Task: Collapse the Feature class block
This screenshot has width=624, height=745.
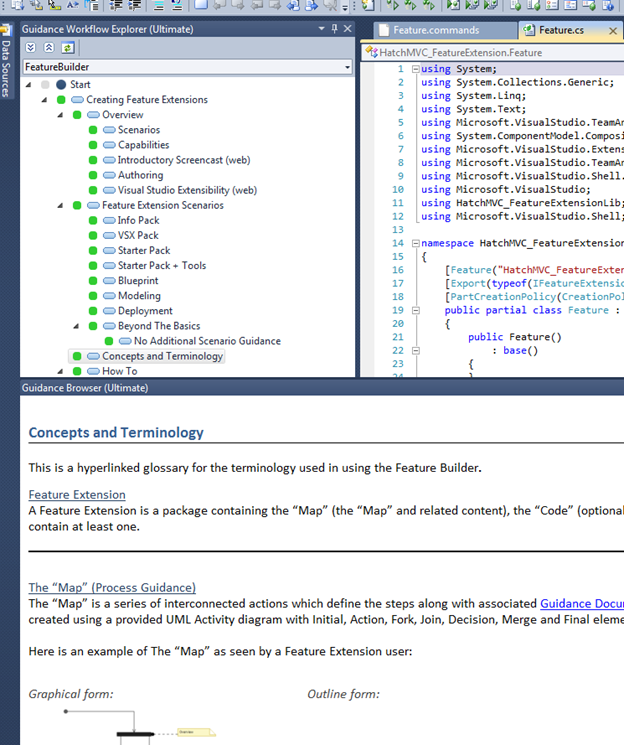Action: 416,310
